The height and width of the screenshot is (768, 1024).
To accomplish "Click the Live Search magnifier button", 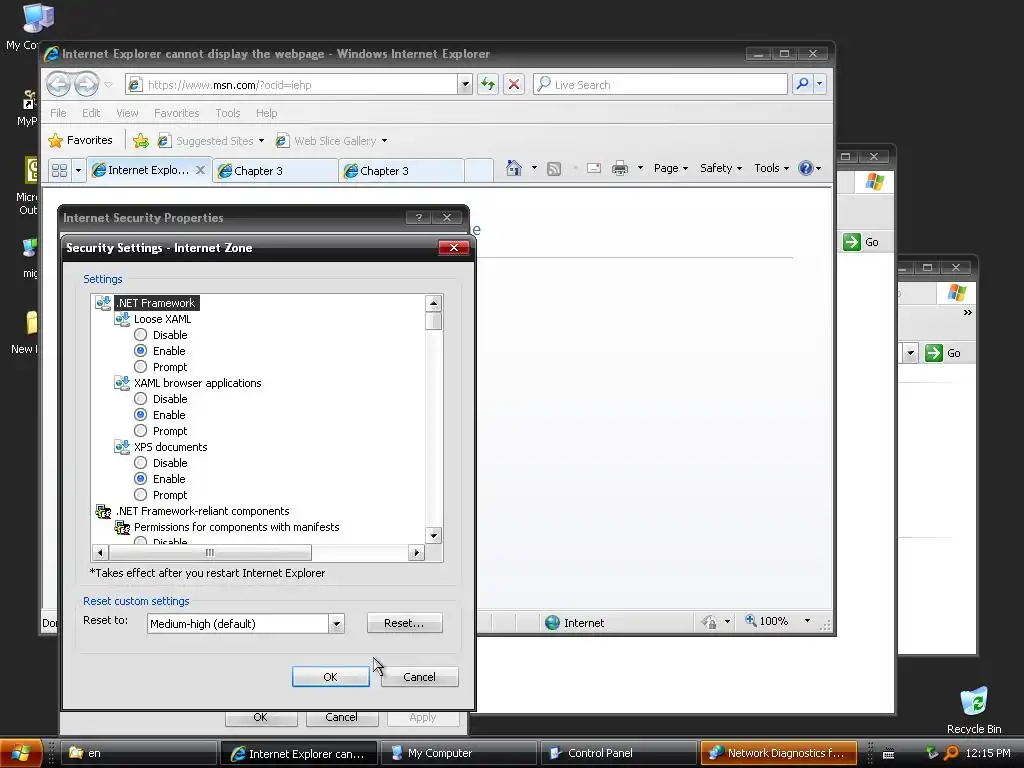I will [x=803, y=84].
